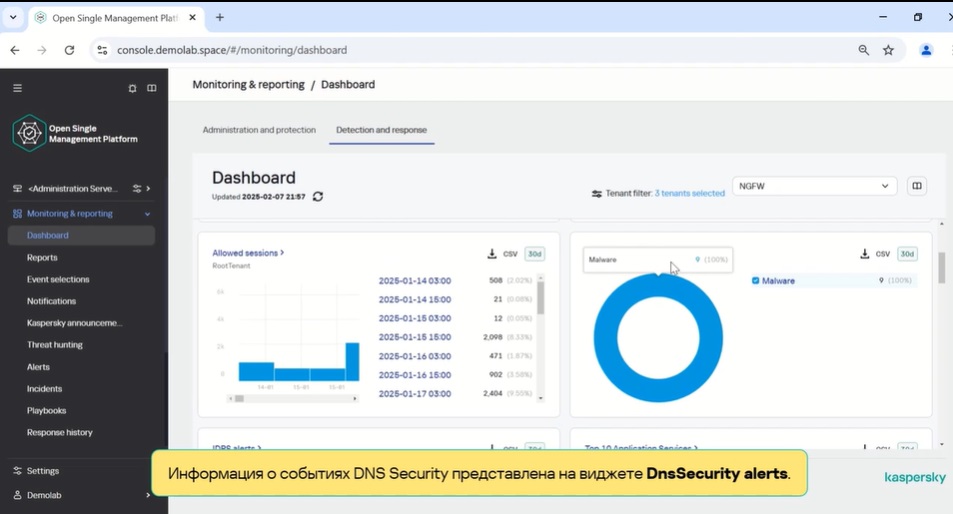Open Response history
Viewport: 953px width, 514px height.
pyautogui.click(x=60, y=433)
